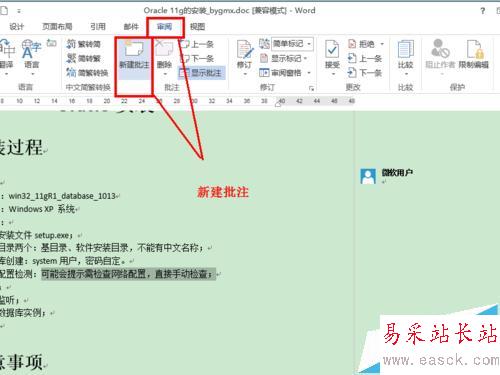Click the highlighted text 可能会提示需检查网络配置
The height and width of the screenshot is (375, 500).
pos(94,274)
